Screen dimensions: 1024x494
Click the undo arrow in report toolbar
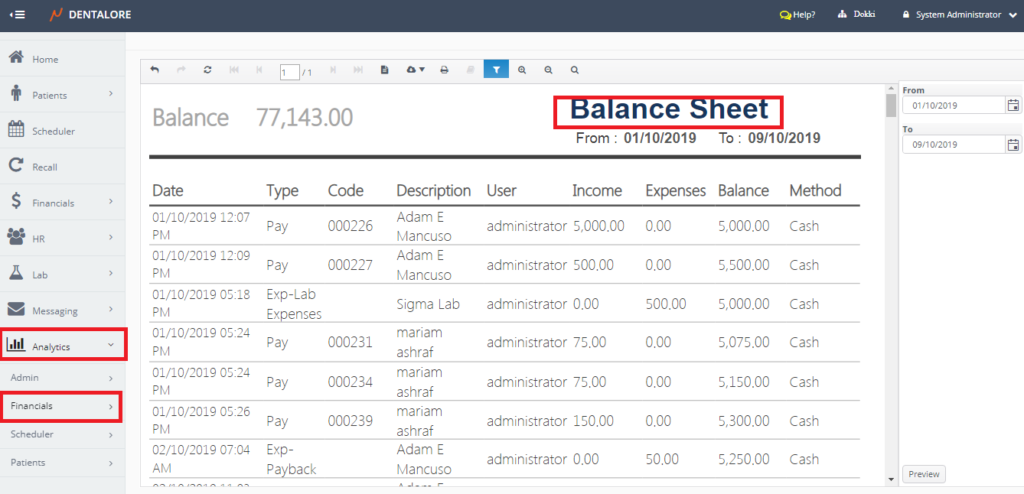click(155, 70)
